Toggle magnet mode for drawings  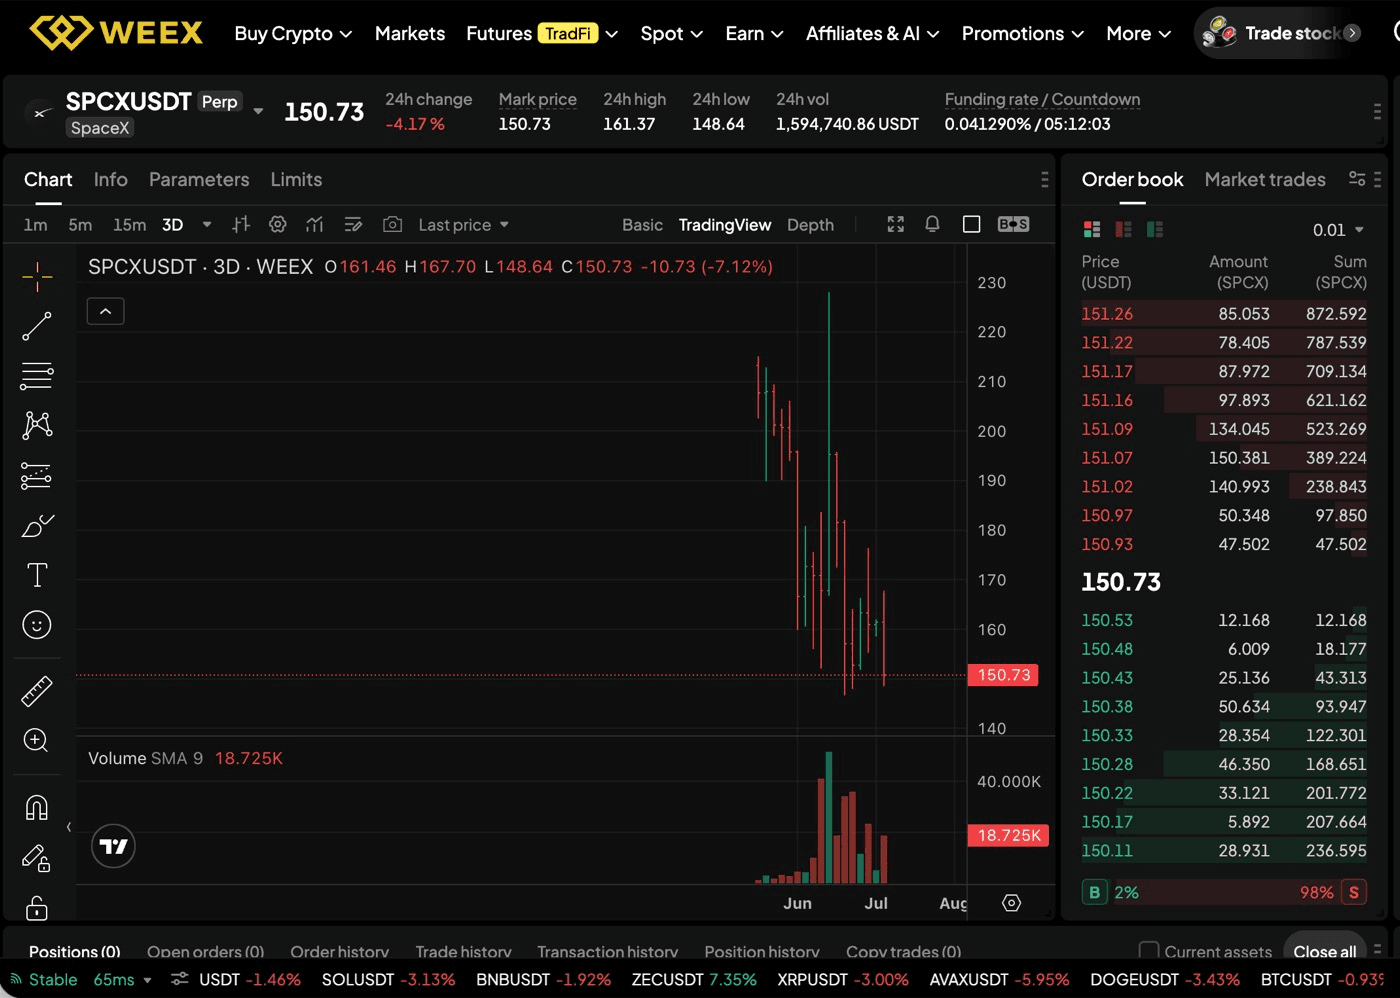pyautogui.click(x=37, y=807)
